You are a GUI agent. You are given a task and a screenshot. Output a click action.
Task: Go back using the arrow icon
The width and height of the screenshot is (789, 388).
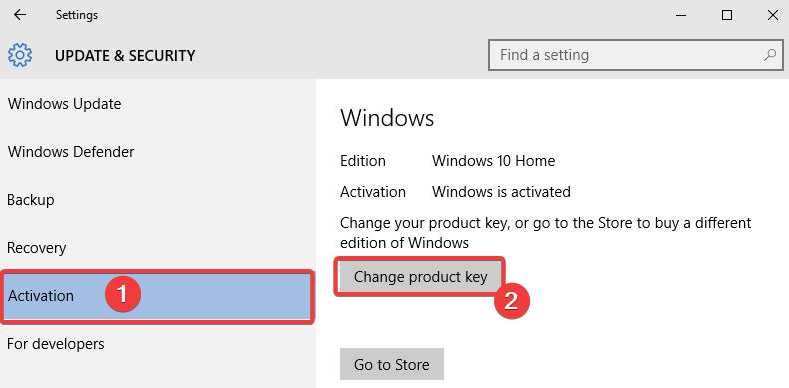[20, 15]
